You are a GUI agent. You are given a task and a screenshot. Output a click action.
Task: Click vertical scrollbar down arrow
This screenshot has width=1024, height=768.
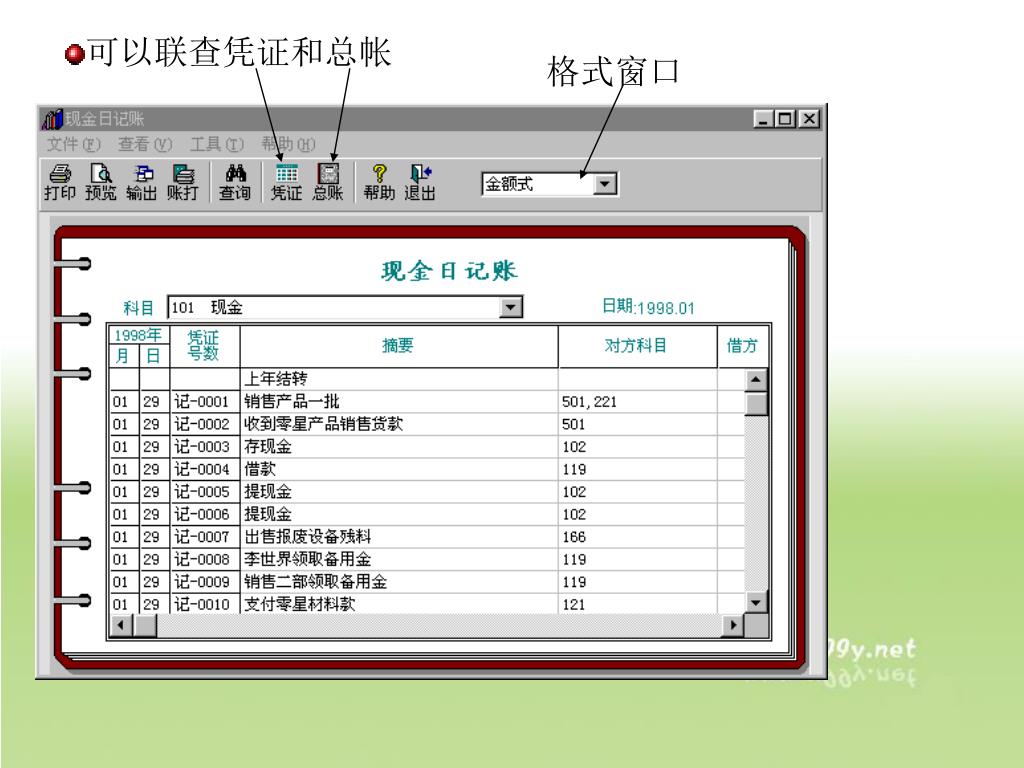pyautogui.click(x=756, y=602)
